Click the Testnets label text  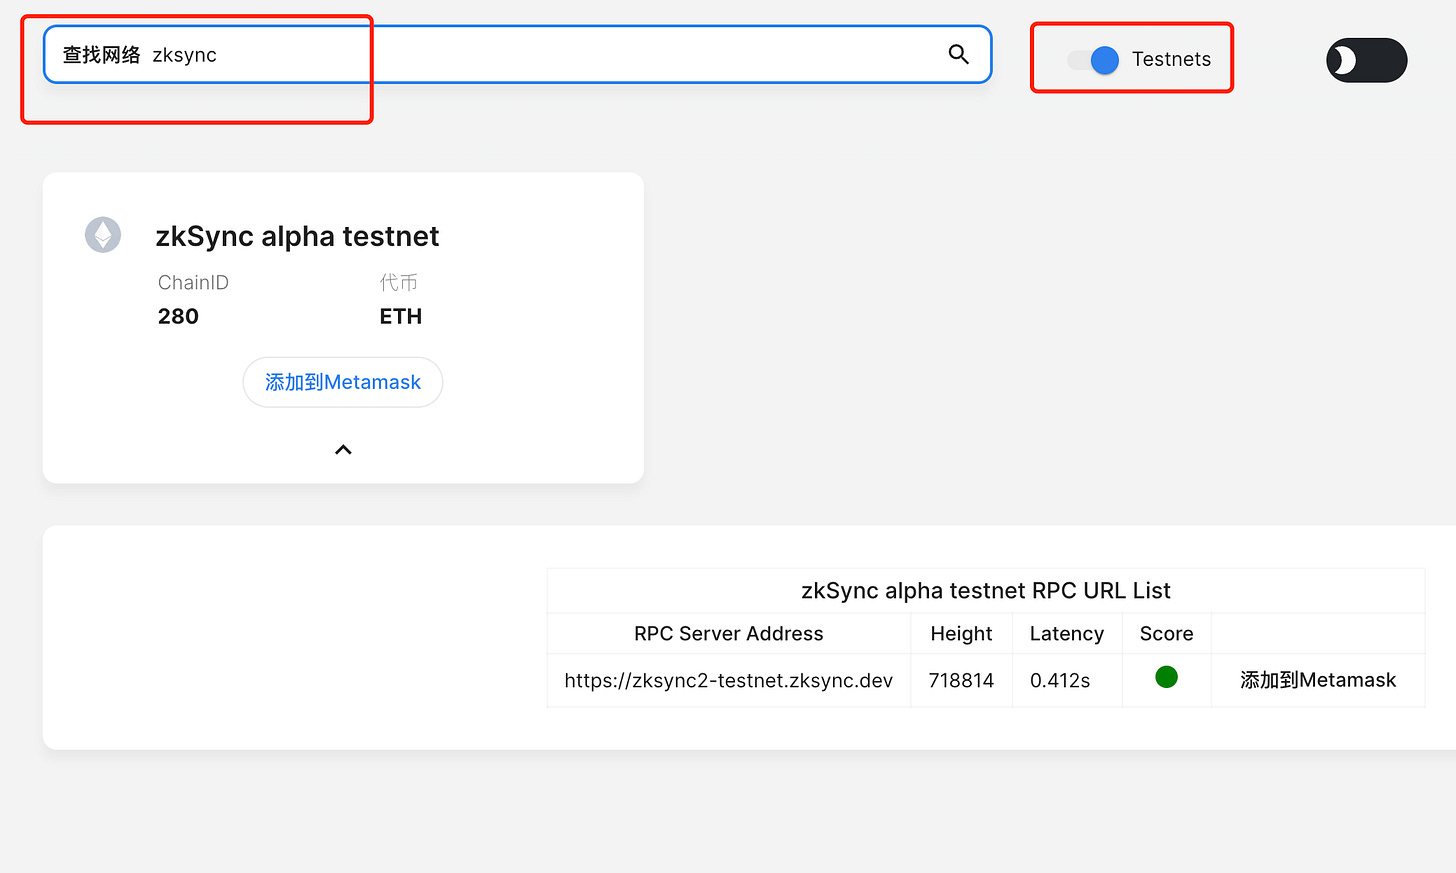[x=1171, y=59]
